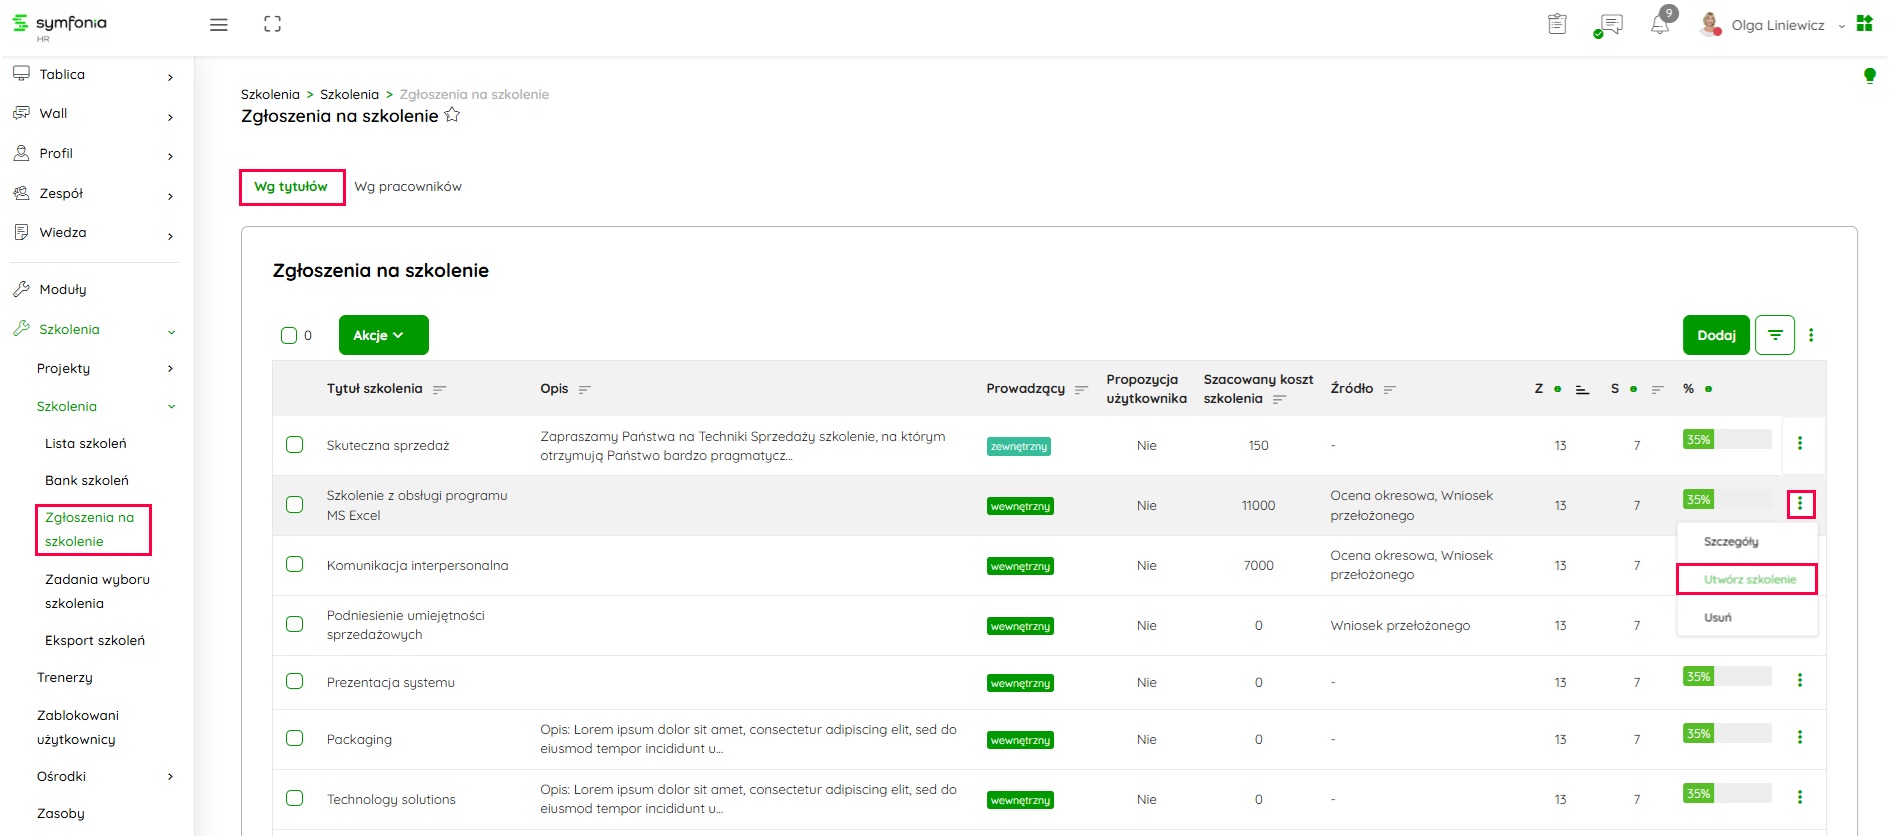This screenshot has width=1890, height=836.
Task: Check the Skuteczna sprzedaż row checkbox
Action: (x=295, y=445)
